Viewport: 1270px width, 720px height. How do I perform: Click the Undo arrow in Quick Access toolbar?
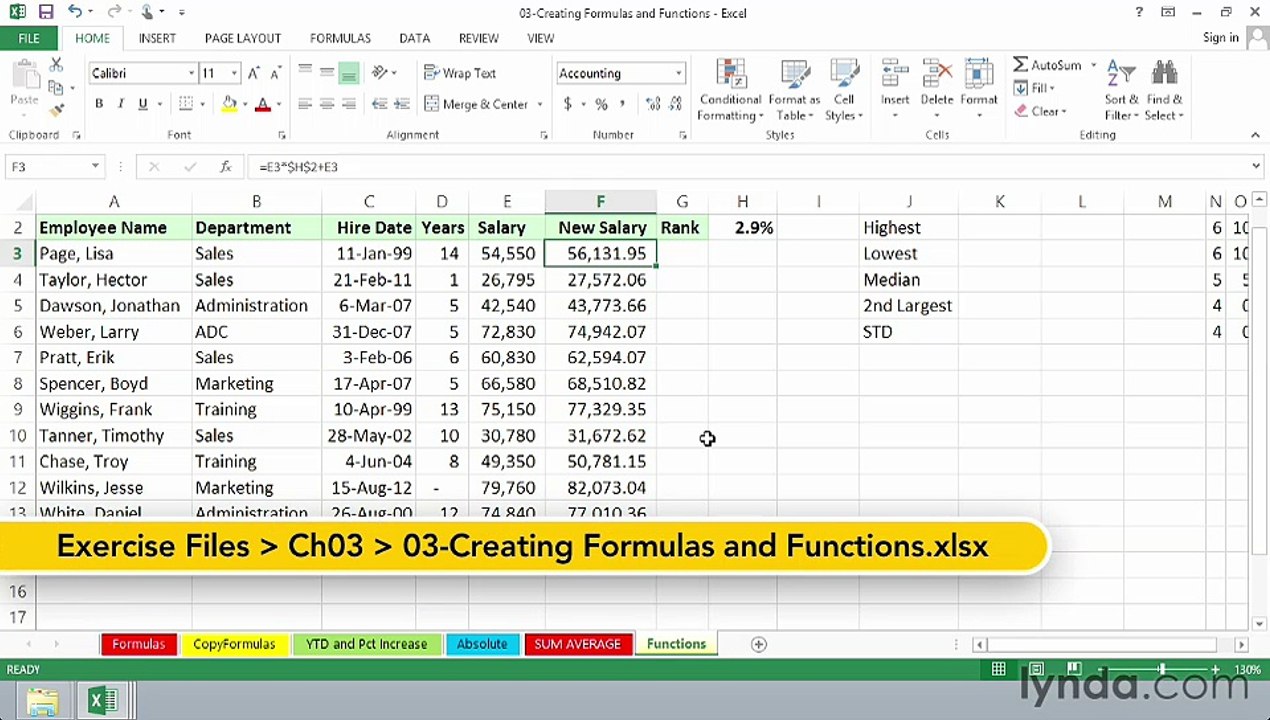tap(75, 12)
